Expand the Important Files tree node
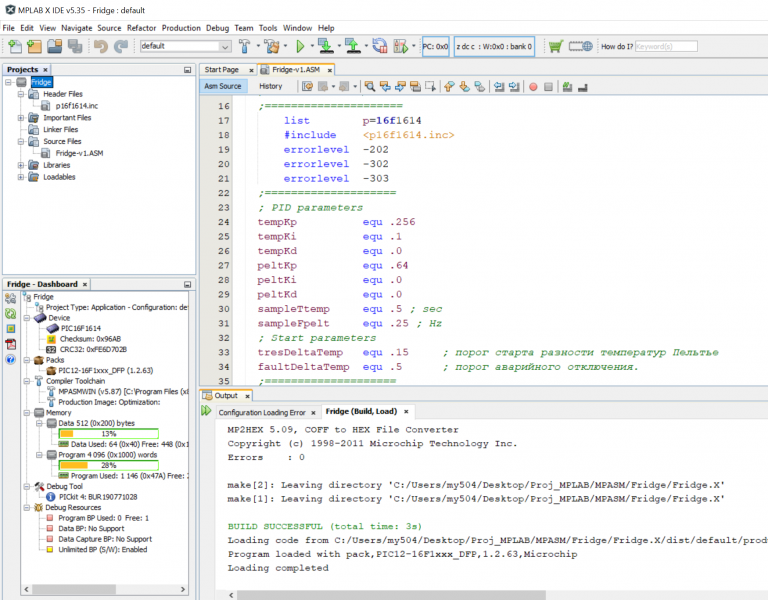 (21, 118)
